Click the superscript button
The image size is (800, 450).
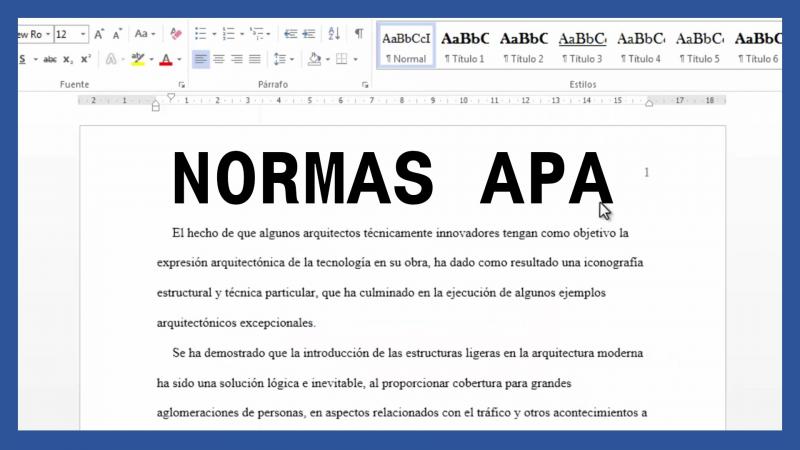click(85, 60)
